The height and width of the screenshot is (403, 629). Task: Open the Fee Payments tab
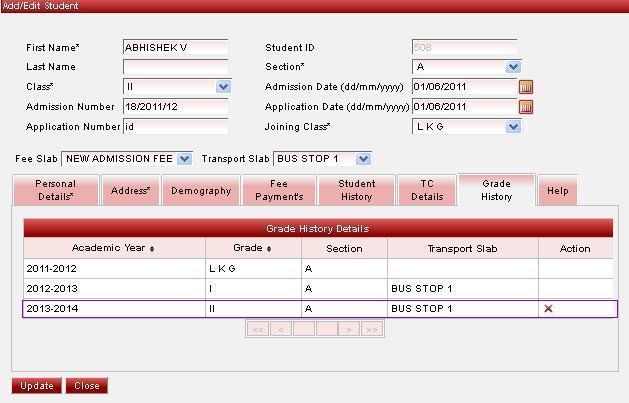tap(279, 190)
